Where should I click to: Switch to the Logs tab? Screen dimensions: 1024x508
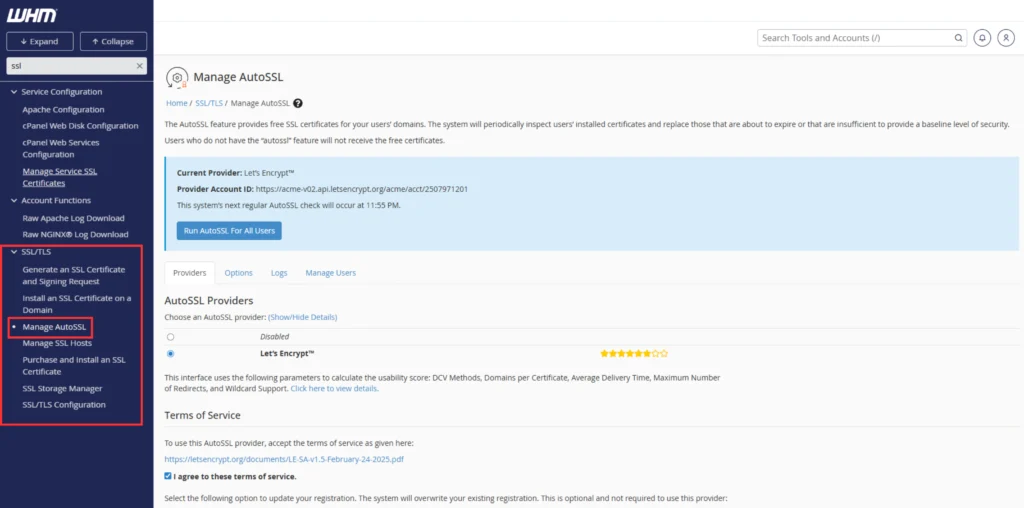click(279, 273)
